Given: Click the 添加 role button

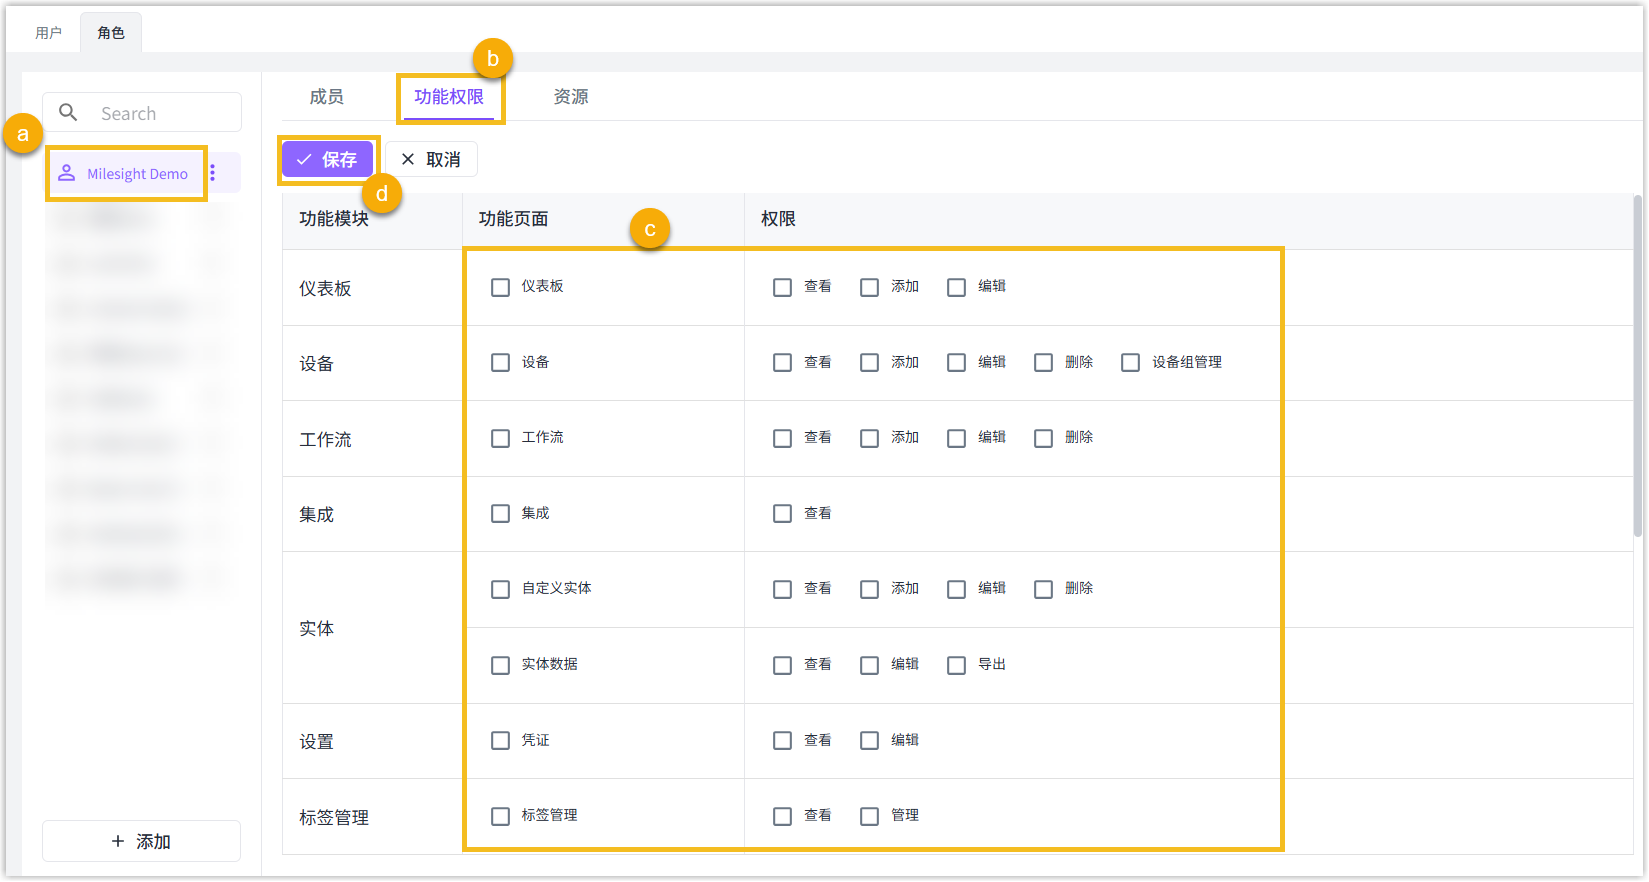Looking at the screenshot, I should pyautogui.click(x=141, y=841).
